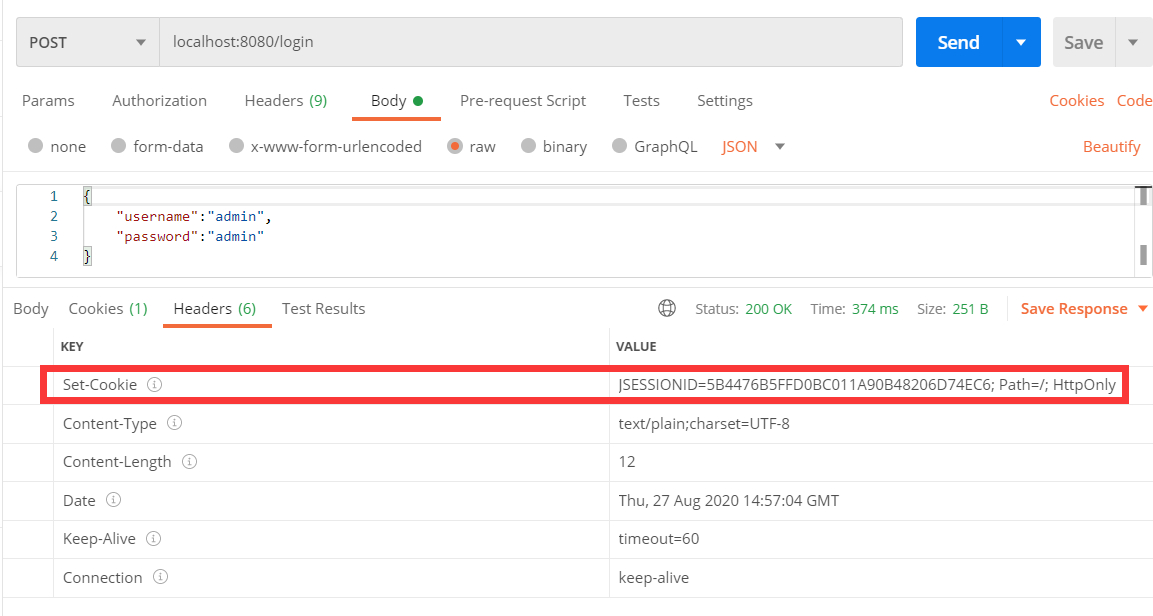Choose x-www-form-urlencoded body type
The width and height of the screenshot is (1153, 616).
pos(236,146)
